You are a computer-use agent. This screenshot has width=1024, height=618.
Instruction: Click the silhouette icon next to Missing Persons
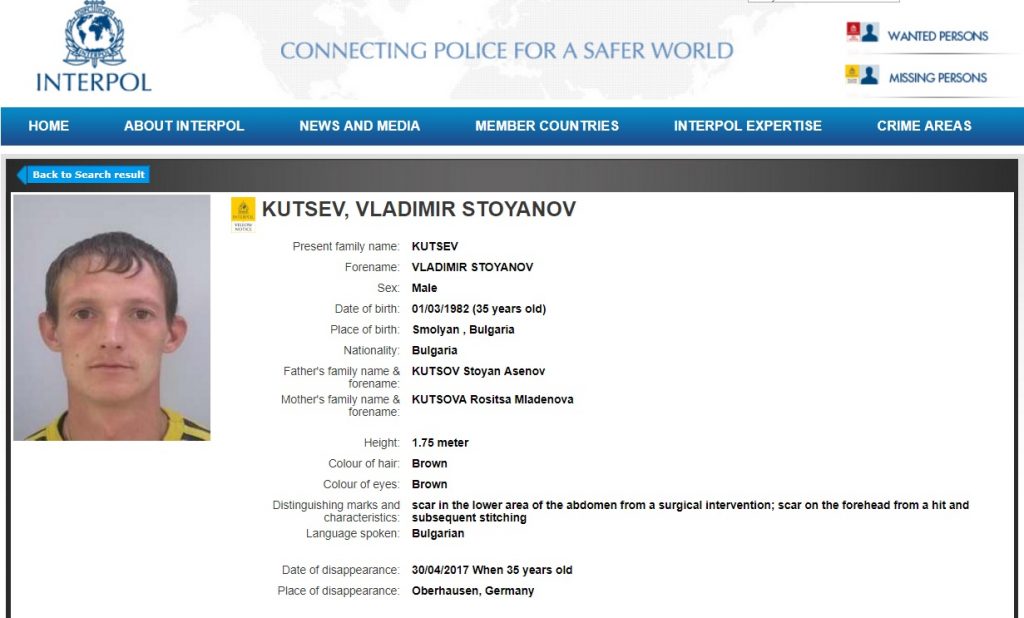coord(869,74)
